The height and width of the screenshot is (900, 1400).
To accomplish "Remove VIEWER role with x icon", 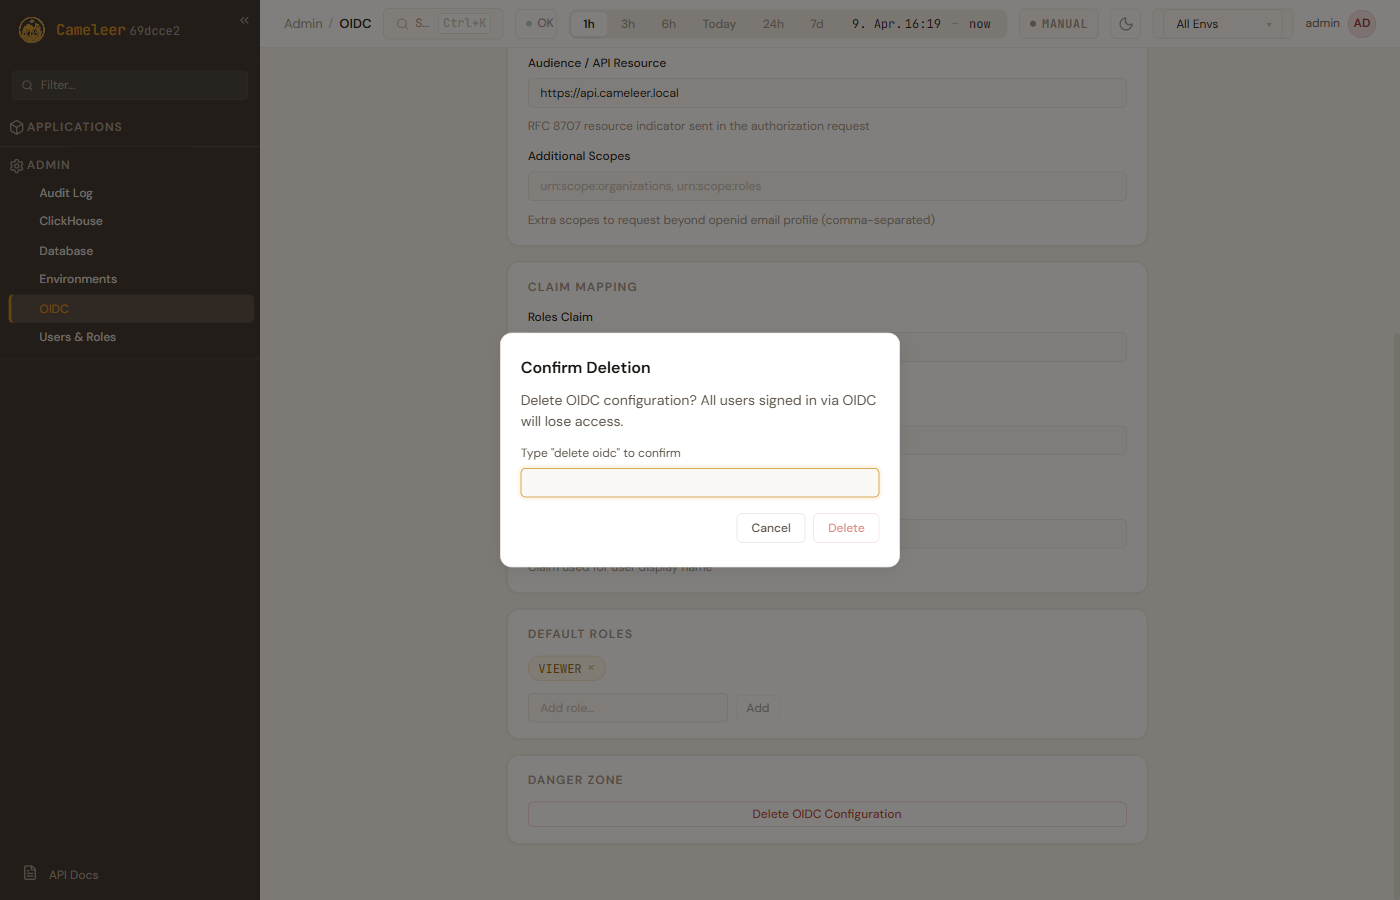I will tap(591, 668).
